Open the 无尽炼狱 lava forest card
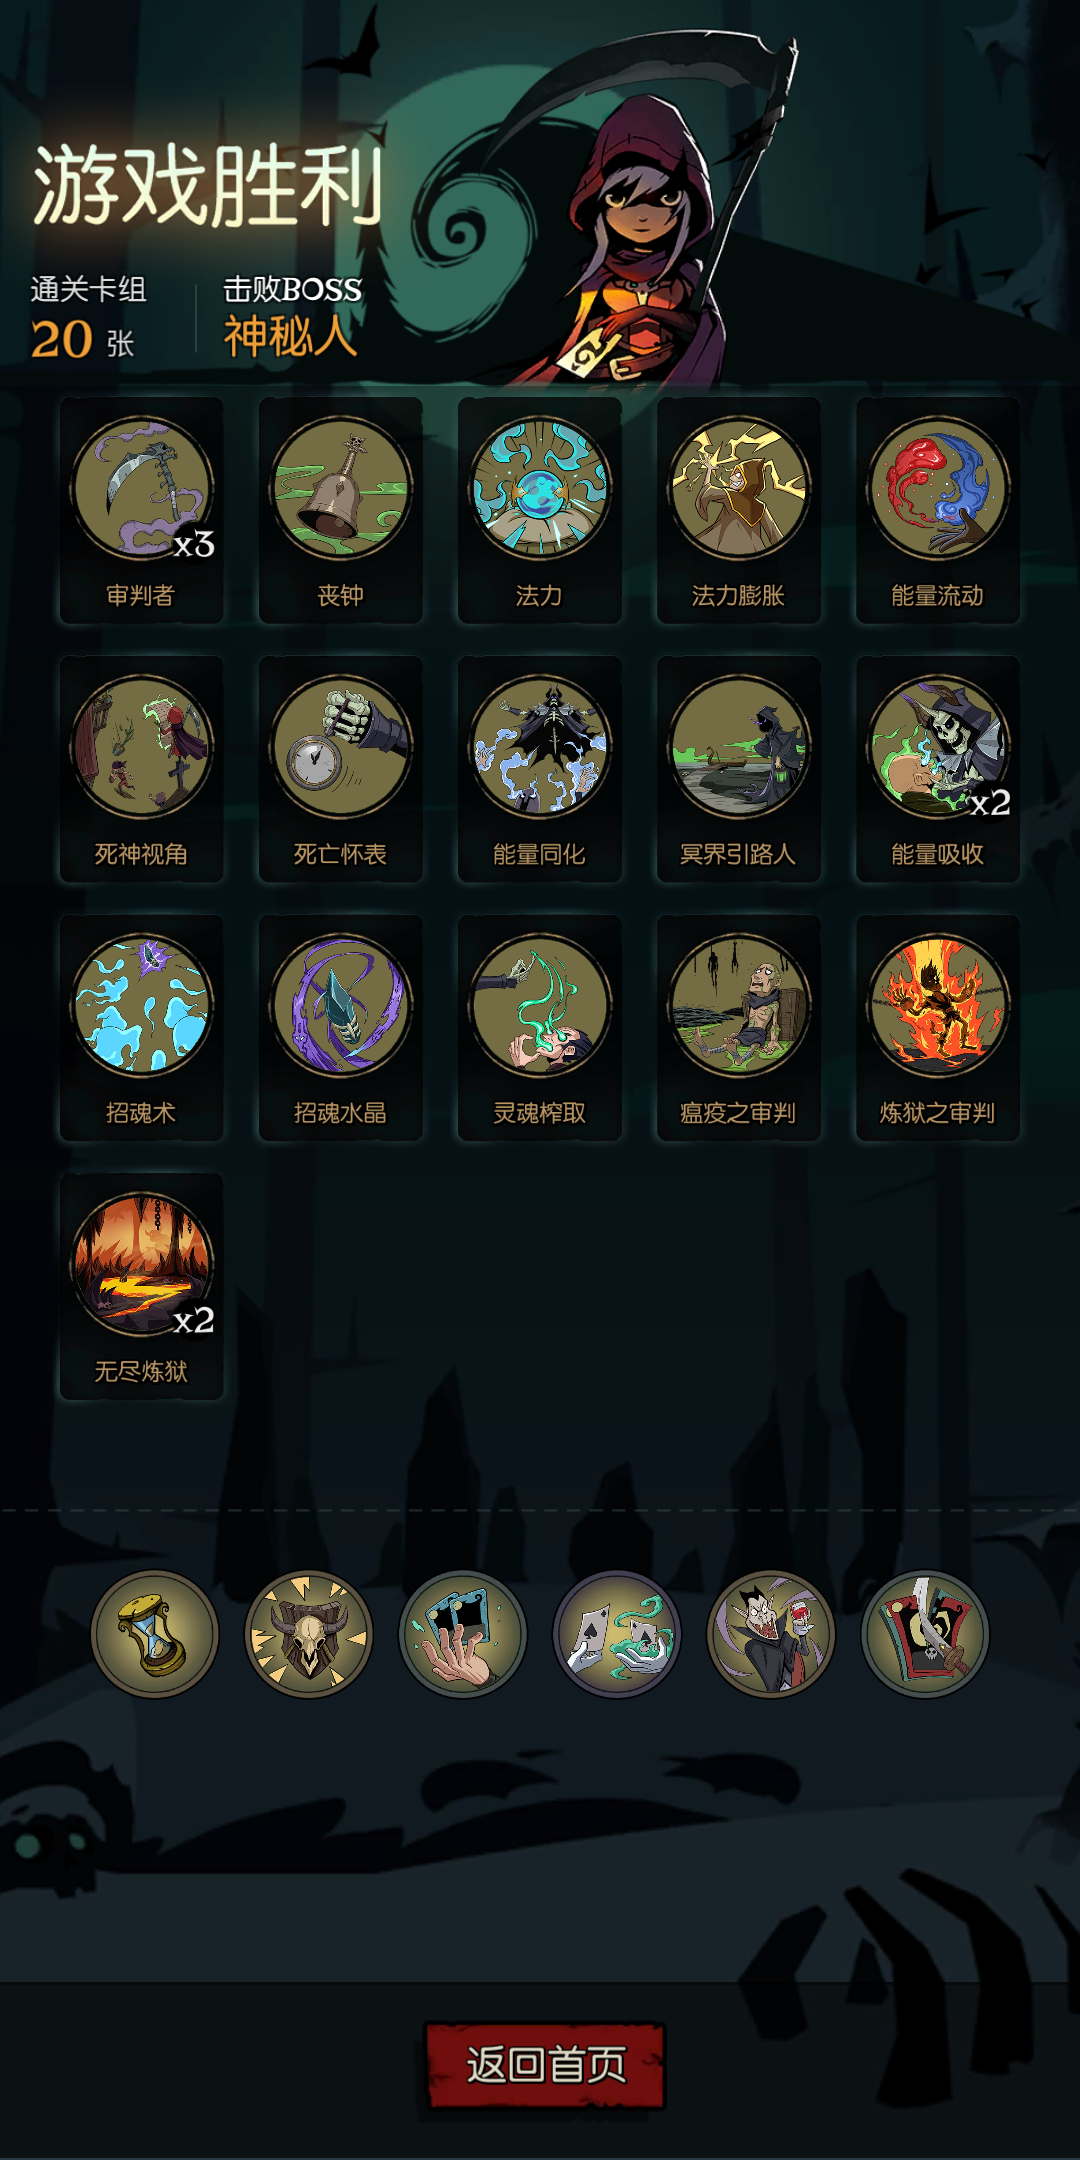This screenshot has height=2160, width=1080. tap(141, 1287)
